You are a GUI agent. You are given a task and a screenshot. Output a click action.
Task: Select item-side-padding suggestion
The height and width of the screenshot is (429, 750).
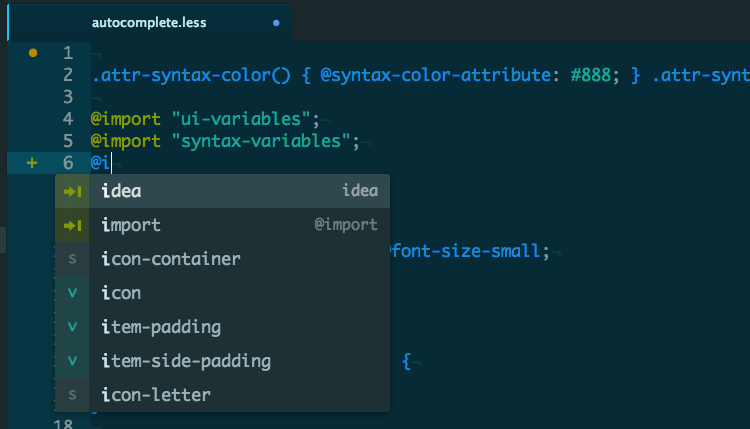click(222, 361)
